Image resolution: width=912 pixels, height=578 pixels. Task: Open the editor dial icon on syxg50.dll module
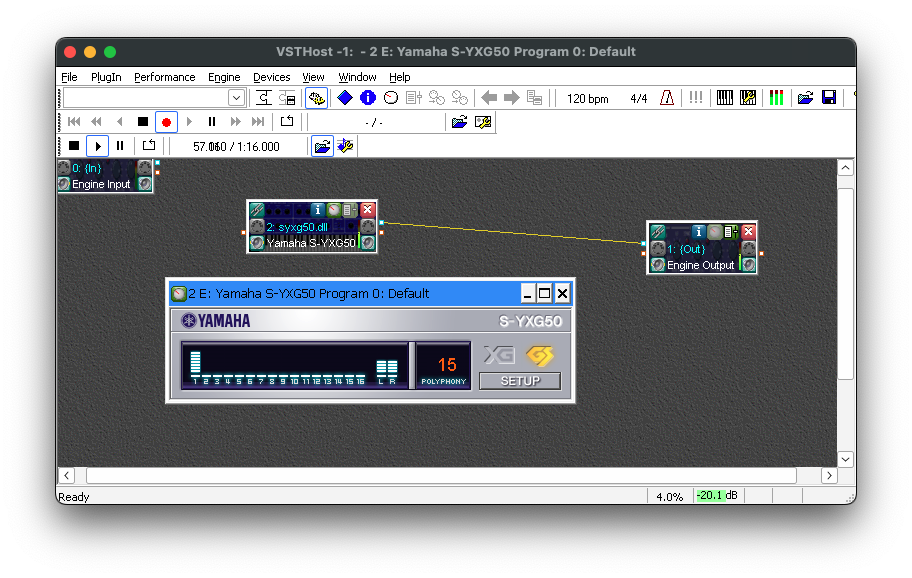(334, 209)
